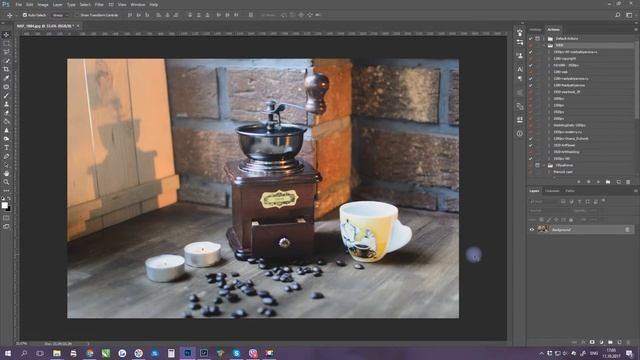
Task: Select the Lasso tool
Action: [x=6, y=52]
